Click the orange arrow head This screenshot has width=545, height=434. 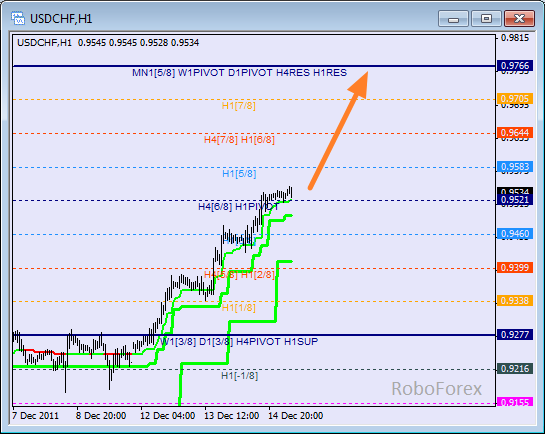359,84
